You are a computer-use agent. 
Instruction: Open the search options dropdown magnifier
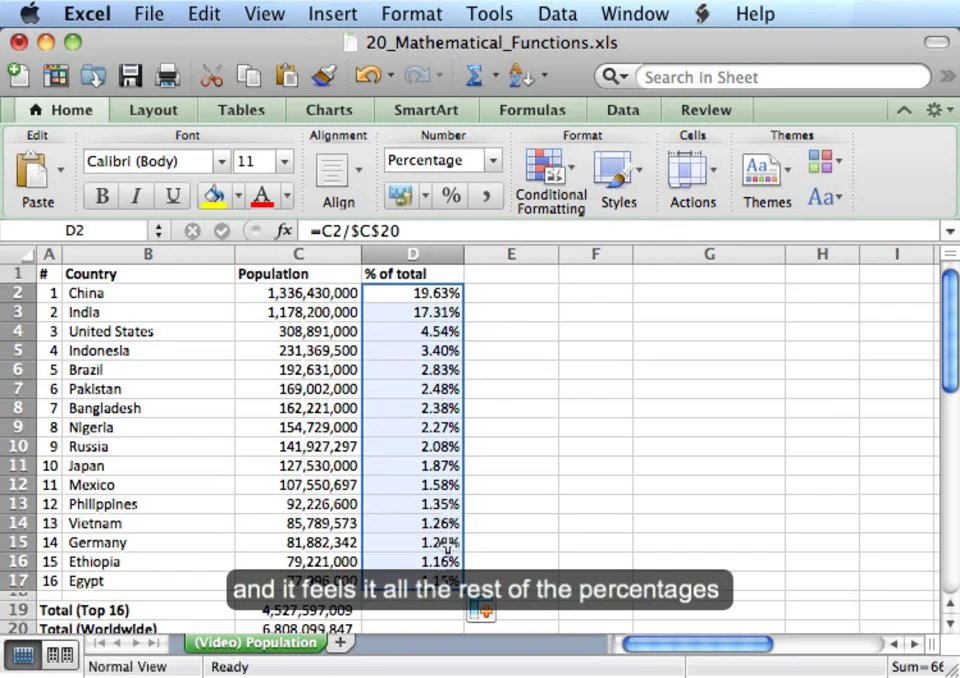615,77
